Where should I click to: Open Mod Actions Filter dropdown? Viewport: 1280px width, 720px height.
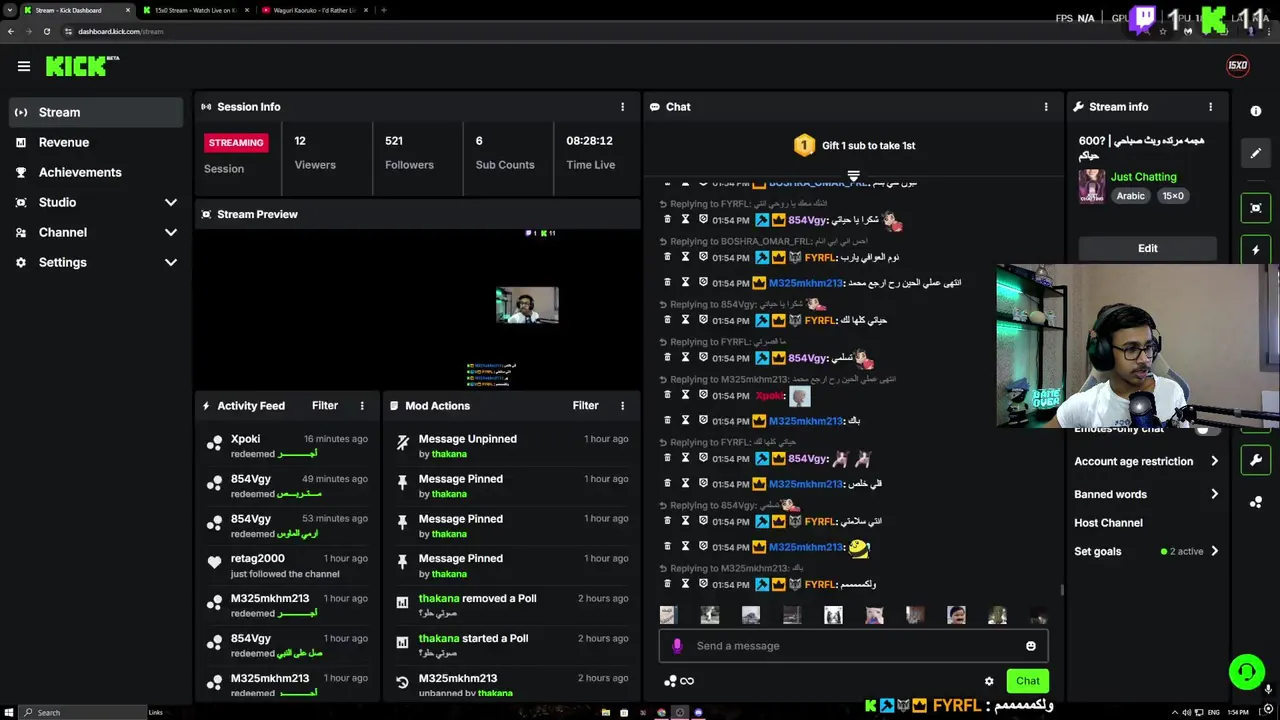(585, 406)
